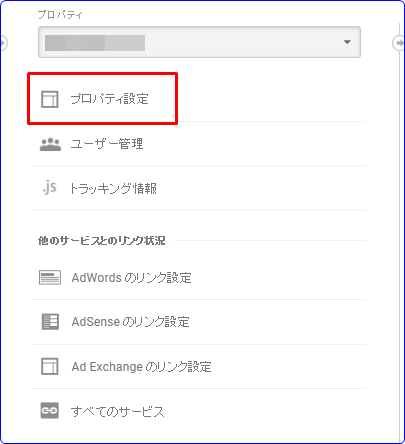Click the left arrow circle at column edge

pyautogui.click(x=3, y=43)
